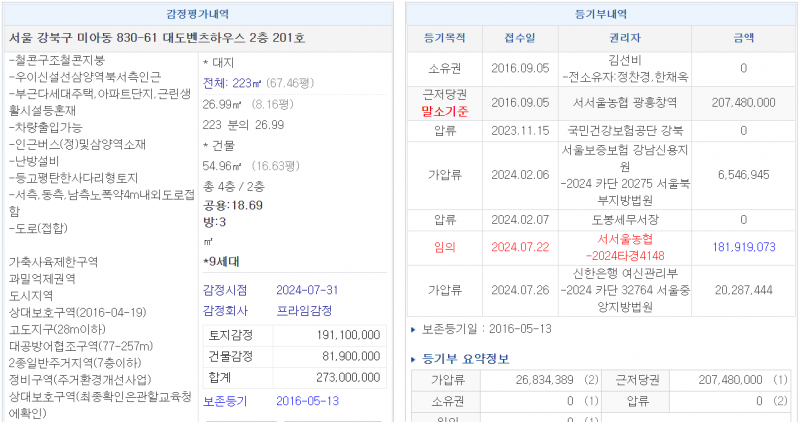Screen dimensions: 800x422
Task: Click the 보존등기일 bullet arrow
Action: (414, 328)
